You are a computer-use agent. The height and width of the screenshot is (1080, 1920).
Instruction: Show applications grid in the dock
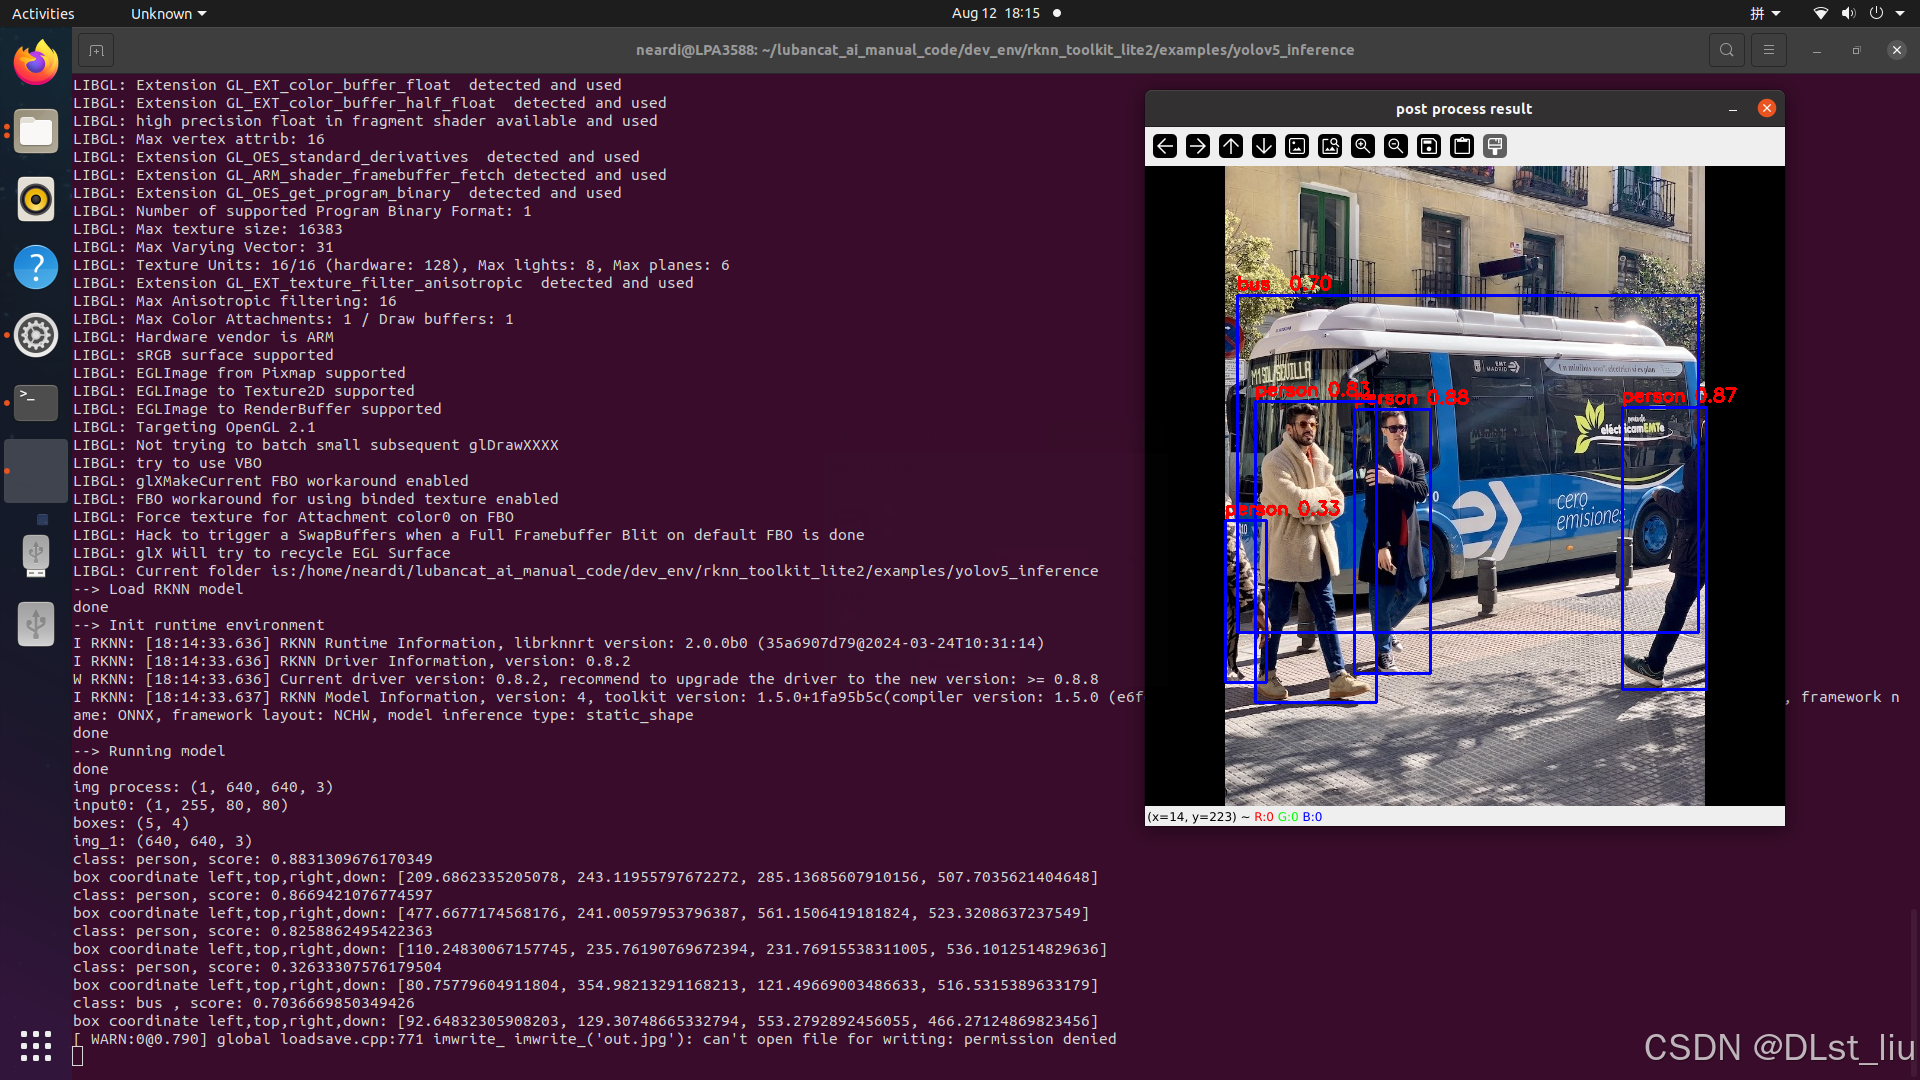[x=36, y=1046]
